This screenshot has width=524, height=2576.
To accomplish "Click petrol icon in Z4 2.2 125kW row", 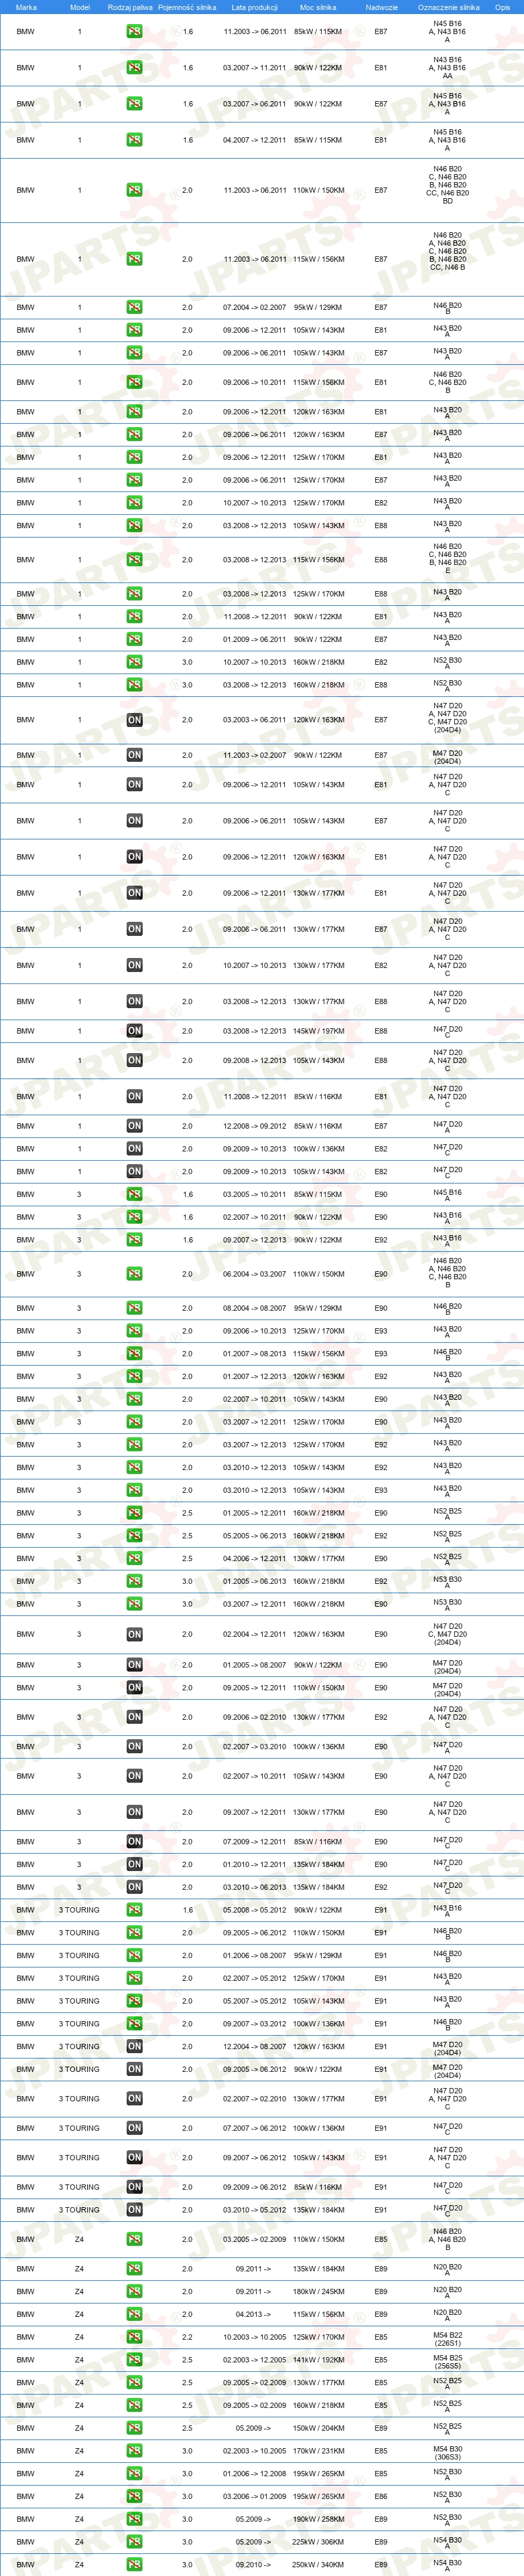I will pyautogui.click(x=134, y=2337).
